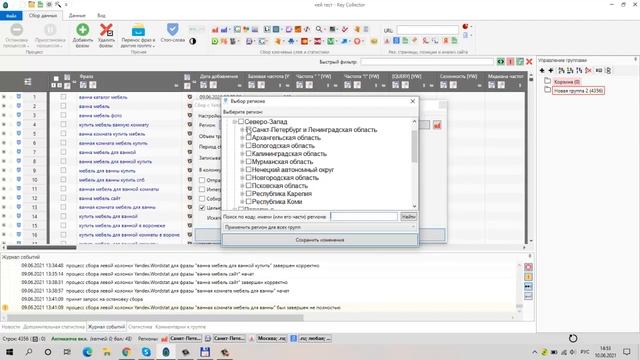Open the Файл menu tab
The width and height of the screenshot is (640, 360).
pyautogui.click(x=11, y=16)
